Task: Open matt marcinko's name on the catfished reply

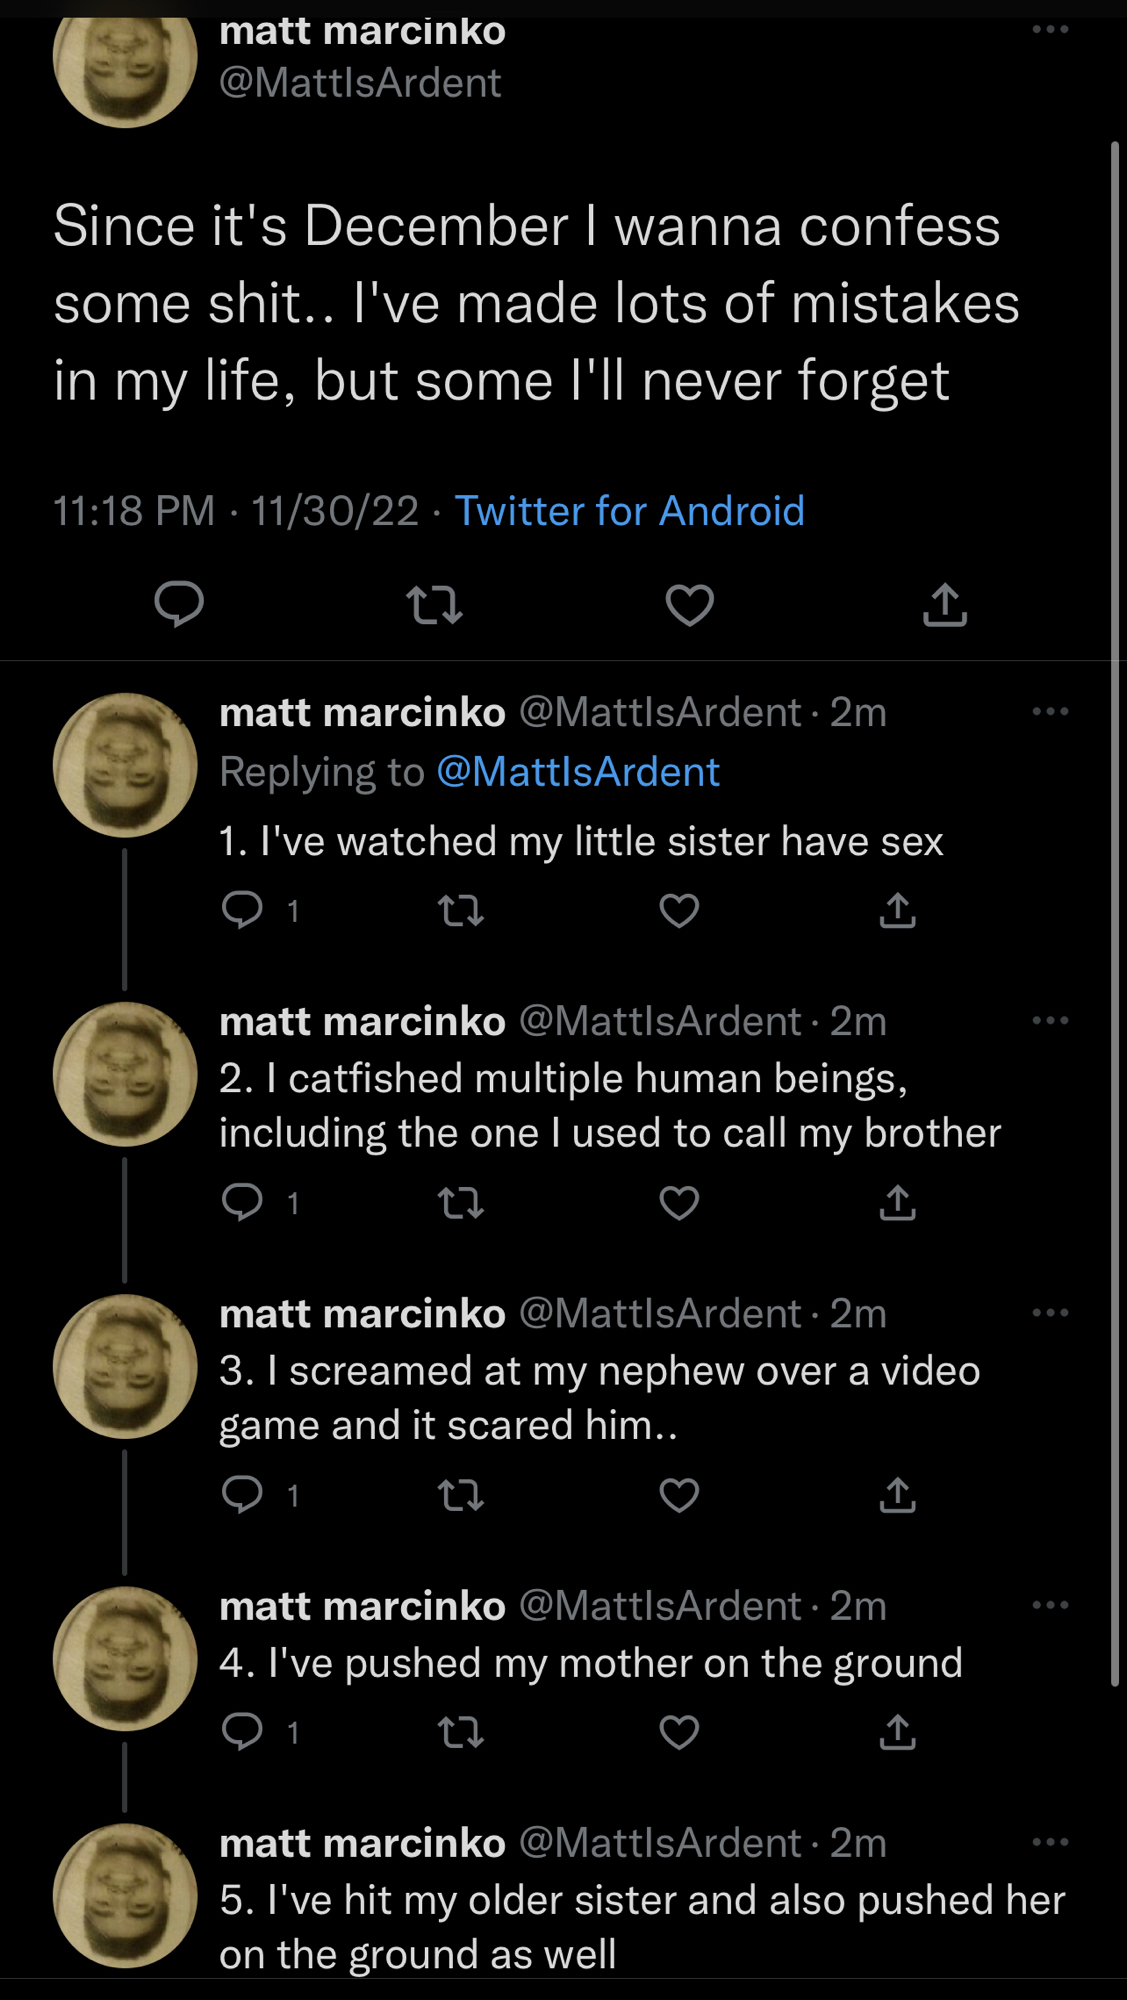Action: click(362, 1022)
